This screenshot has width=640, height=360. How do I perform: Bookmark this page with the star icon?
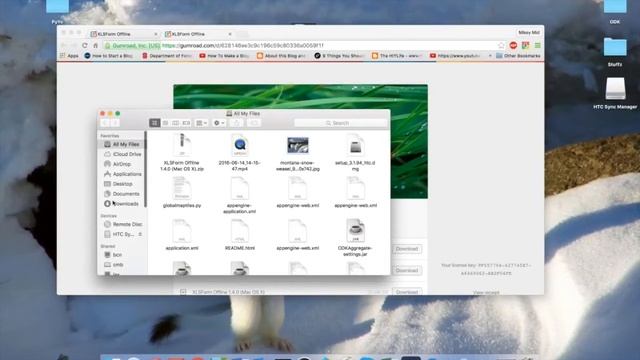pyautogui.click(x=501, y=45)
